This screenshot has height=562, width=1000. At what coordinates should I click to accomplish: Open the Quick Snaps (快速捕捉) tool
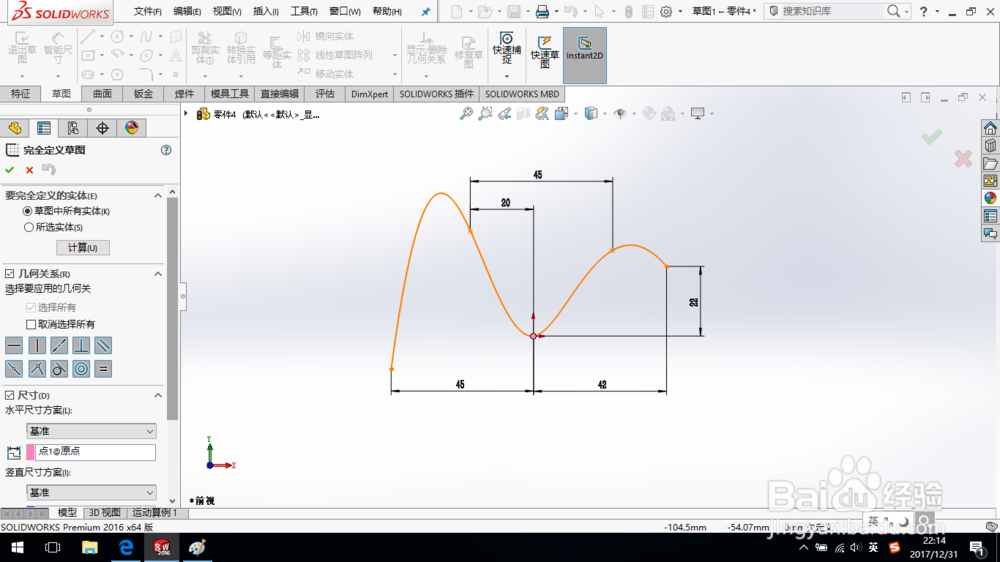pyautogui.click(x=507, y=48)
